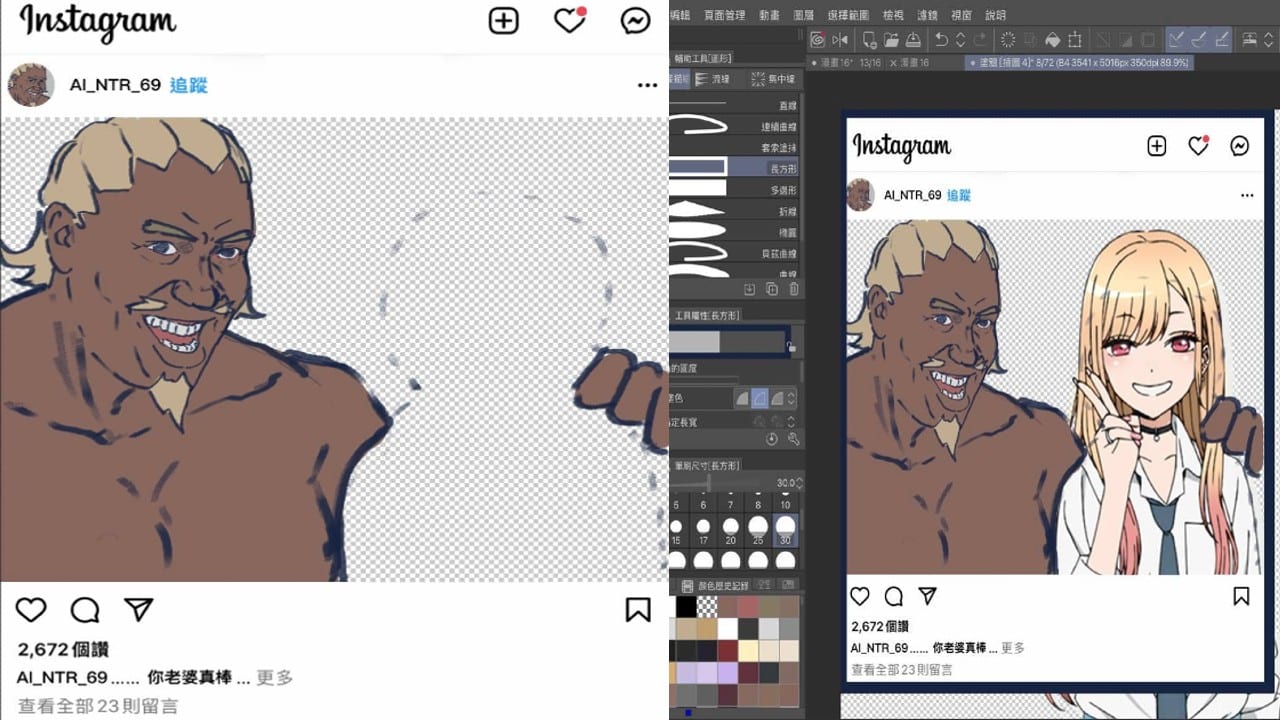
Task: Click brush size 30.0 stepper arrows
Action: [798, 483]
